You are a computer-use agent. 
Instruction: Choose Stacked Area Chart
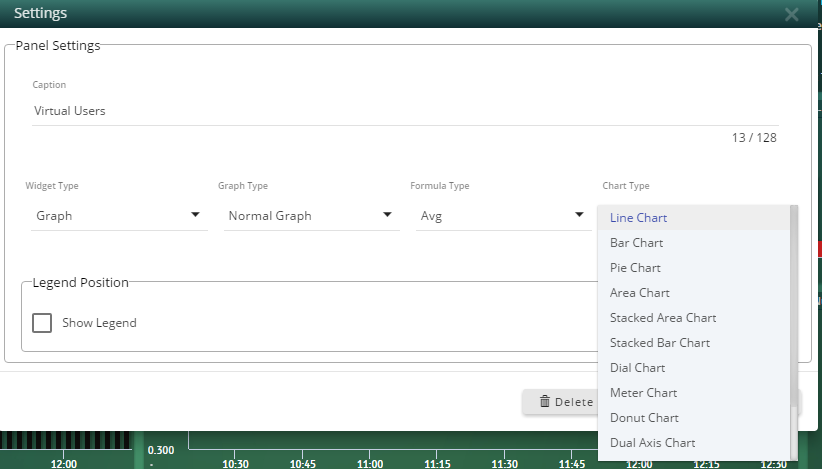(694, 318)
